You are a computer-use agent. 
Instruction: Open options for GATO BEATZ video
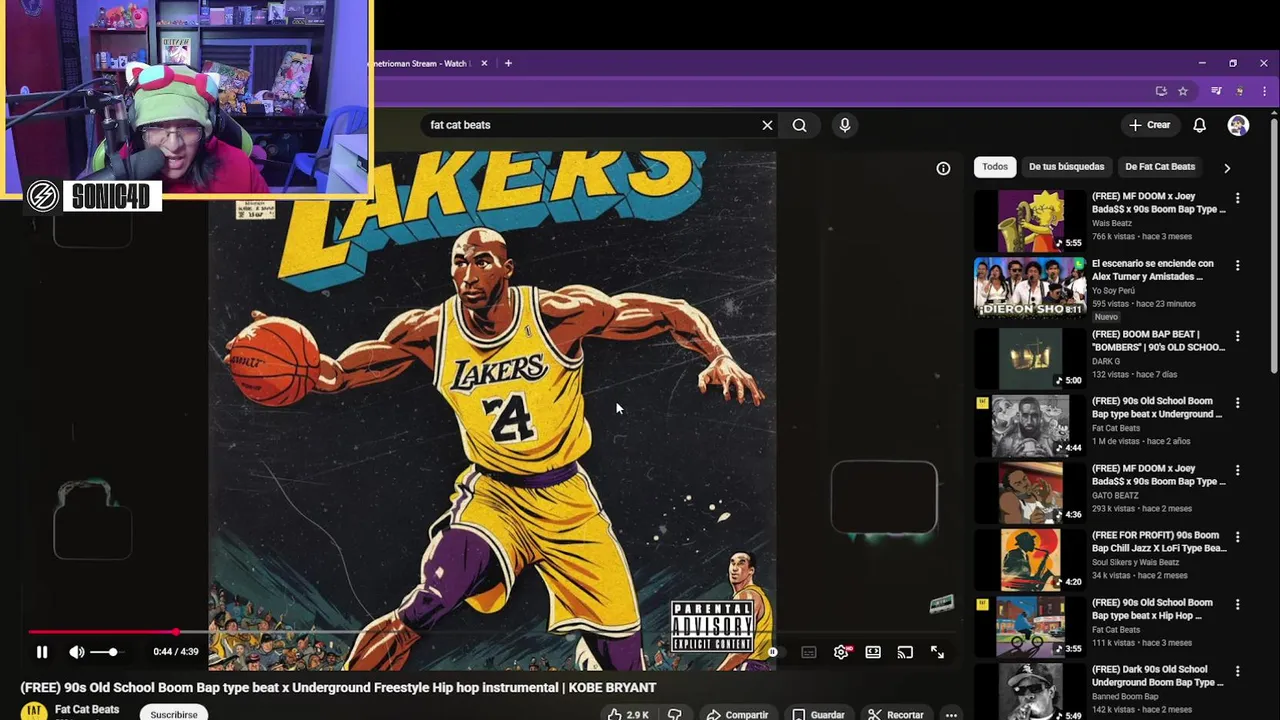click(1237, 470)
